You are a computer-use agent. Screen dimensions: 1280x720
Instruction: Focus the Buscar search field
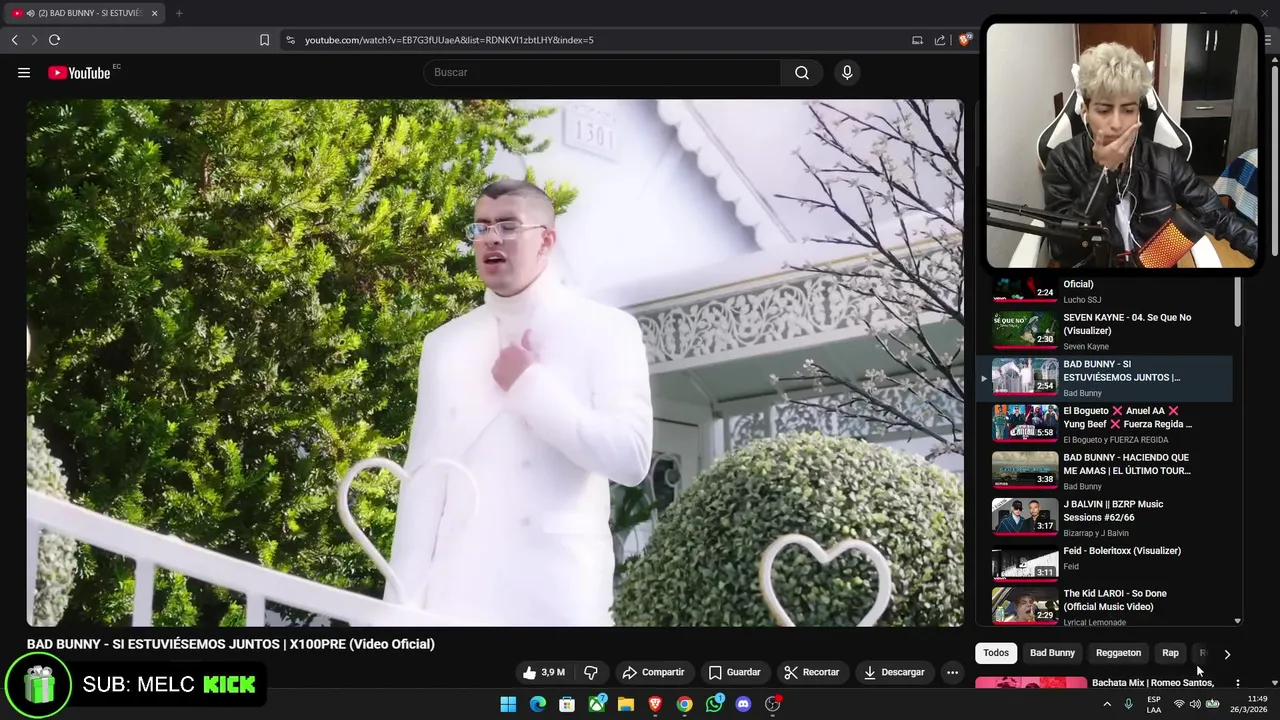pos(602,72)
